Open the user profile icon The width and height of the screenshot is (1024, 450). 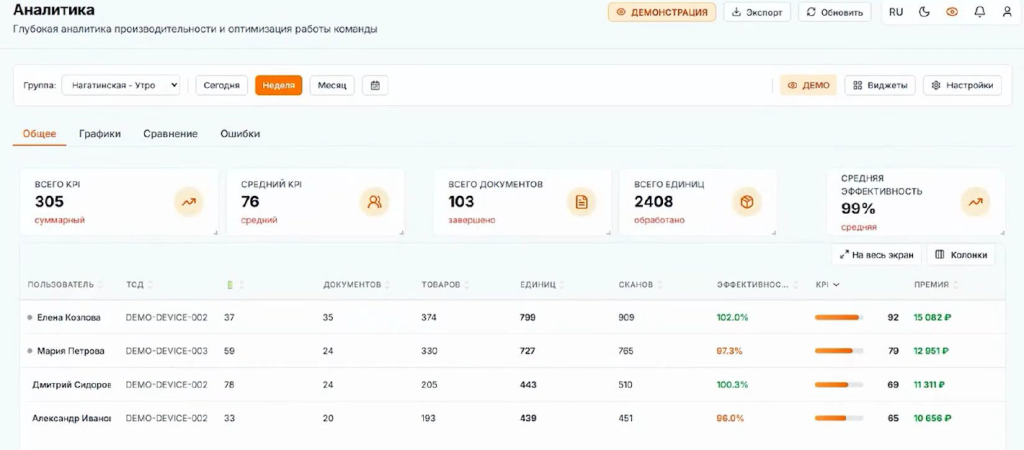point(1007,12)
